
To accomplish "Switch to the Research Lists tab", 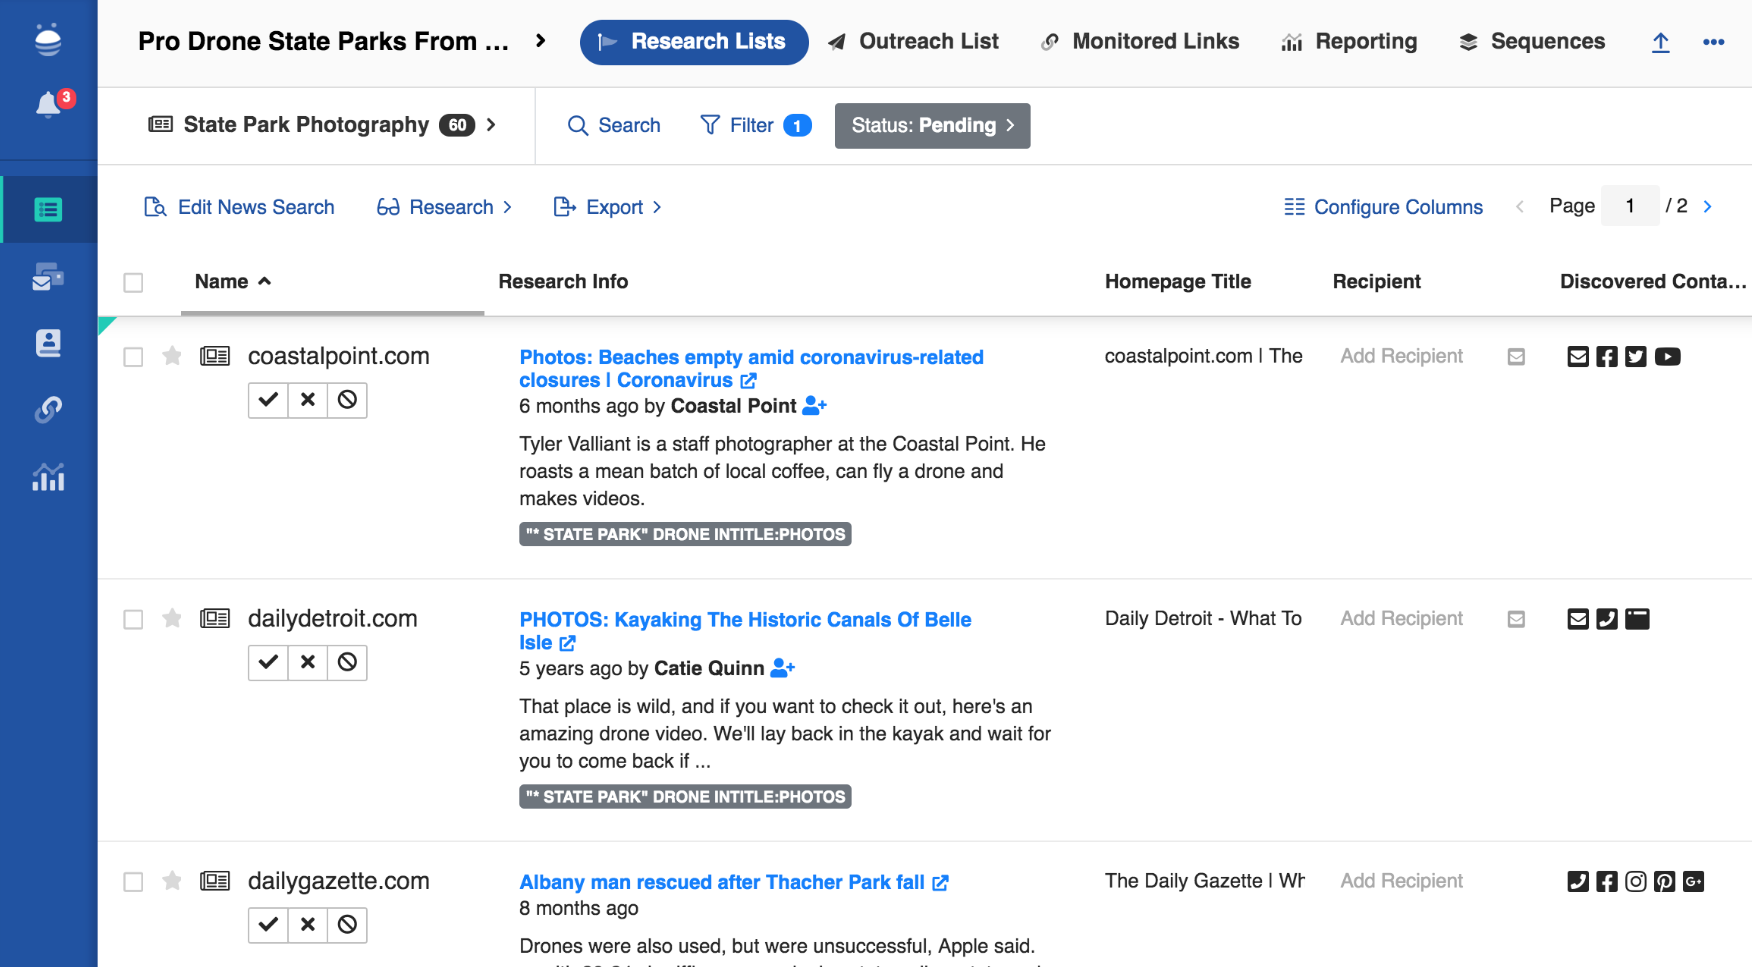I will tap(694, 42).
